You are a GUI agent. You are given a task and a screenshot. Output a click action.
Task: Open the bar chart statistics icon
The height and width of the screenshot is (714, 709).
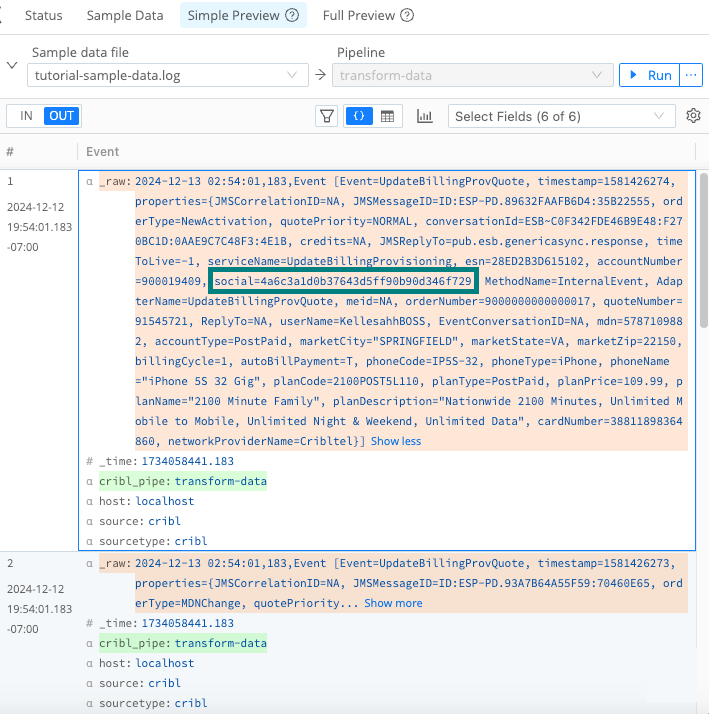tap(425, 116)
